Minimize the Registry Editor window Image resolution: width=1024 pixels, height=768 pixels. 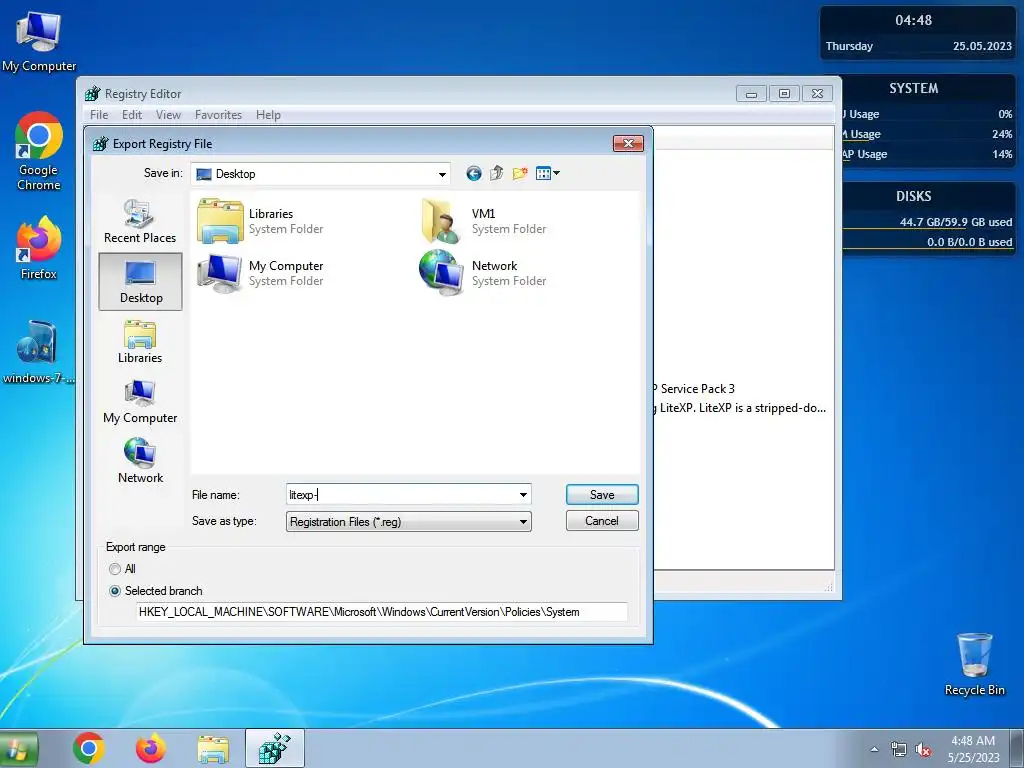(752, 94)
